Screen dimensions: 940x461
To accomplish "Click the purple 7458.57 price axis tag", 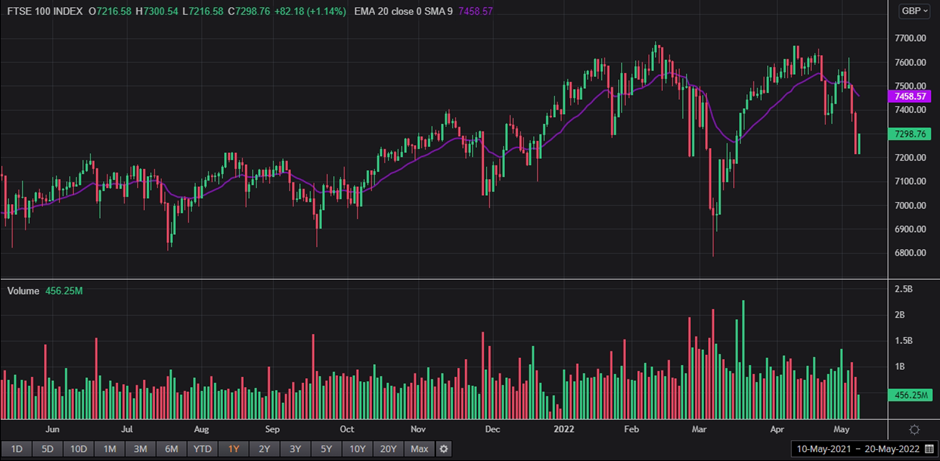I will 908,96.
